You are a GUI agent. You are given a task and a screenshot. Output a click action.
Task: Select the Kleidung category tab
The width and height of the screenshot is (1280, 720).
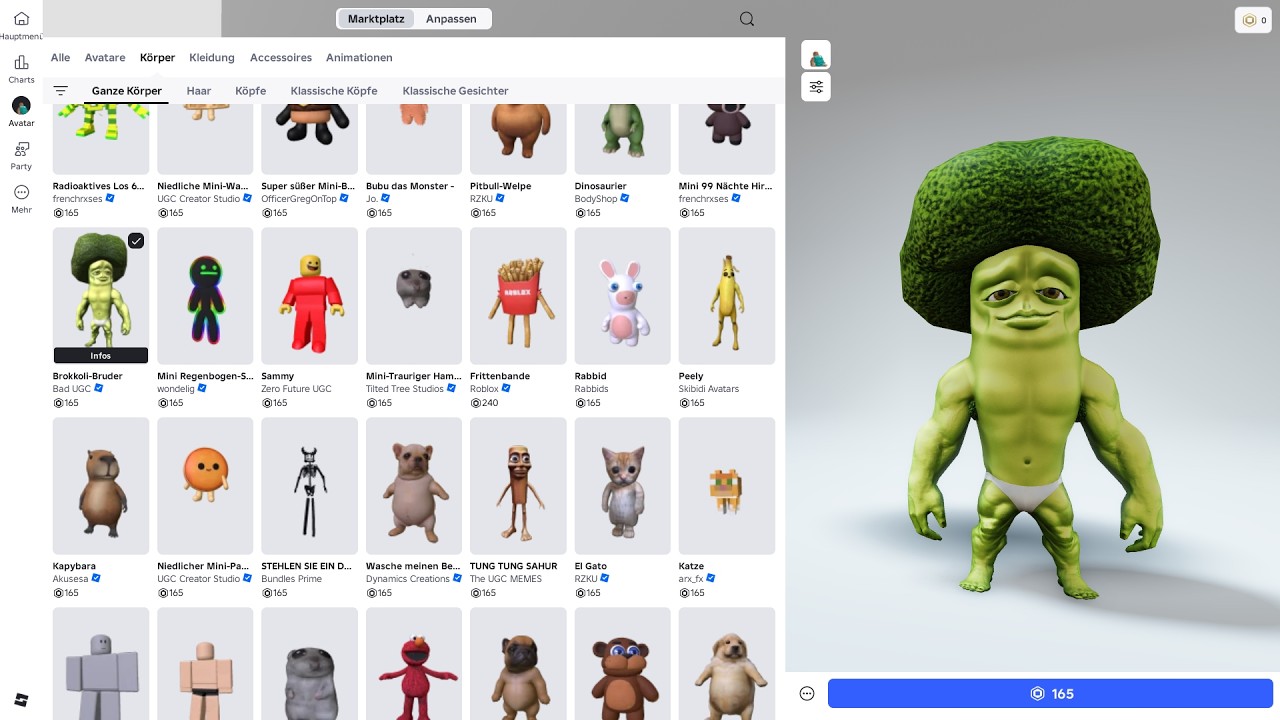(x=212, y=58)
